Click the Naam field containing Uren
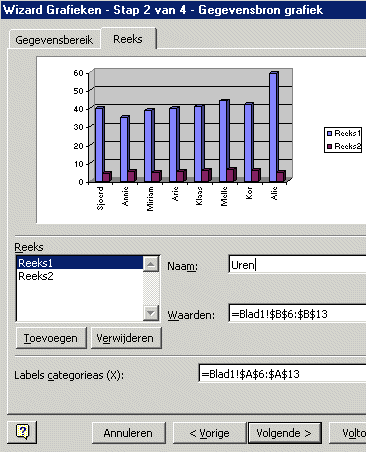This screenshot has height=452, width=366. (x=297, y=265)
